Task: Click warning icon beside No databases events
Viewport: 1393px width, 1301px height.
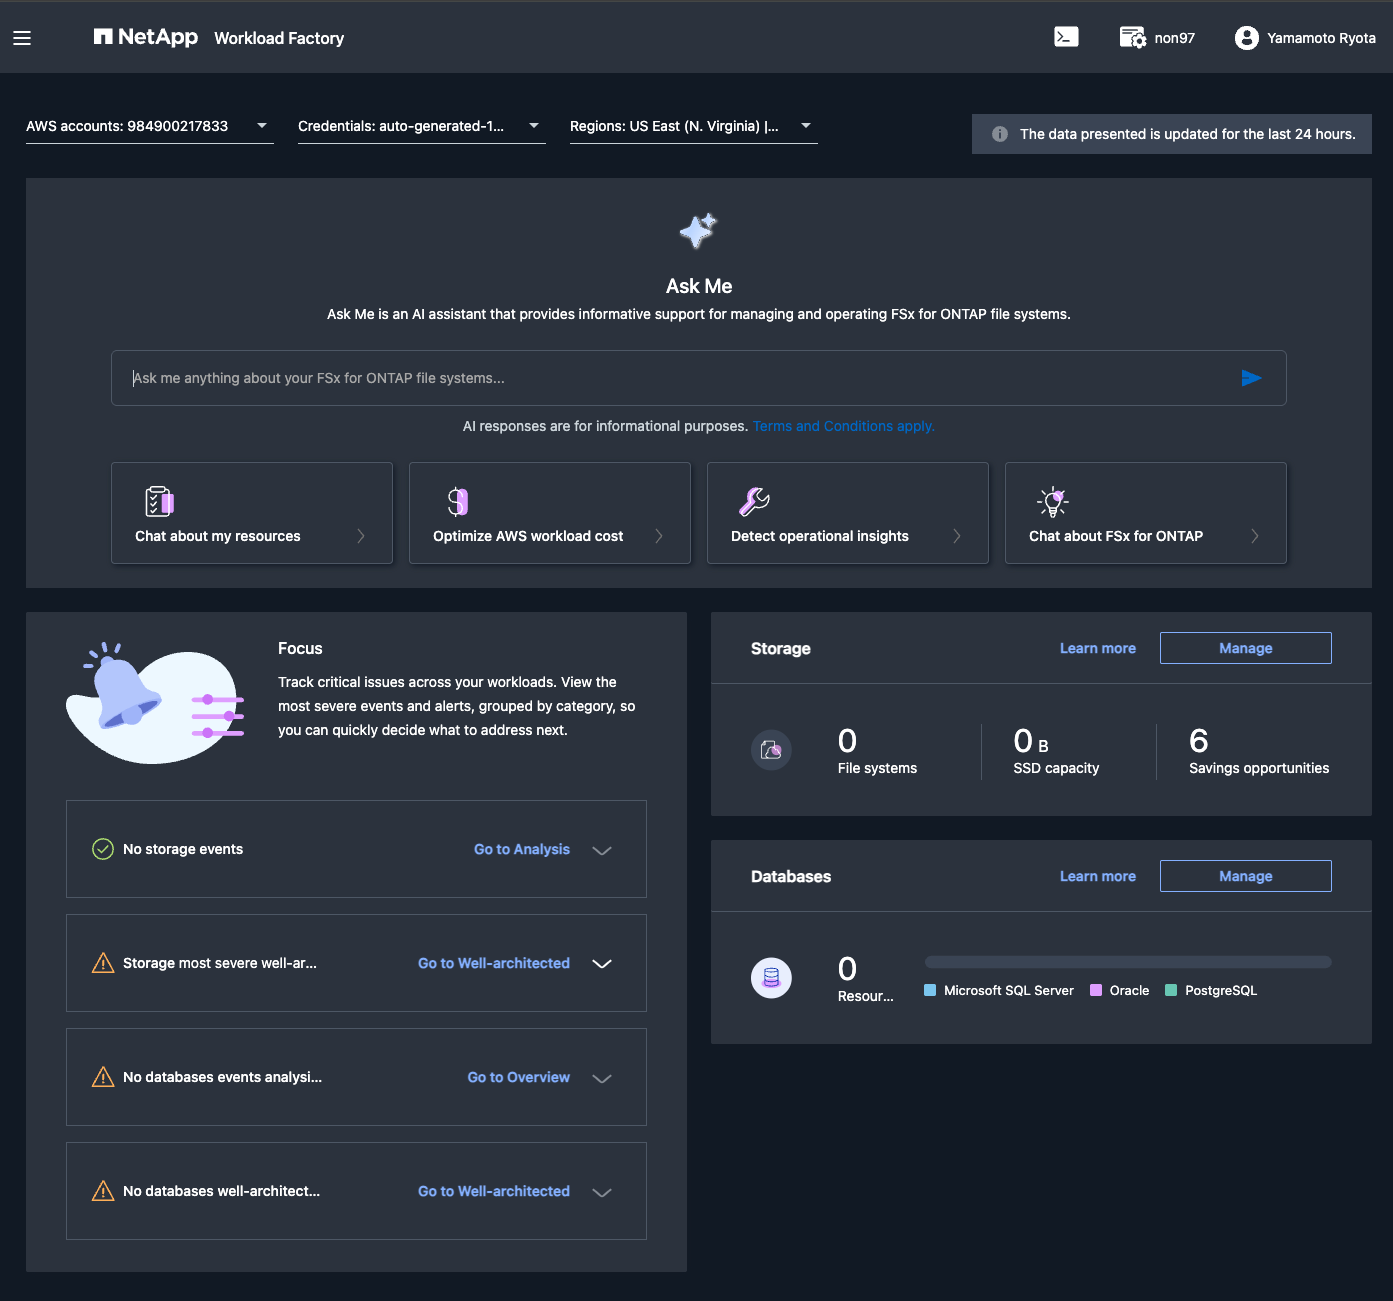Action: pos(103,1077)
